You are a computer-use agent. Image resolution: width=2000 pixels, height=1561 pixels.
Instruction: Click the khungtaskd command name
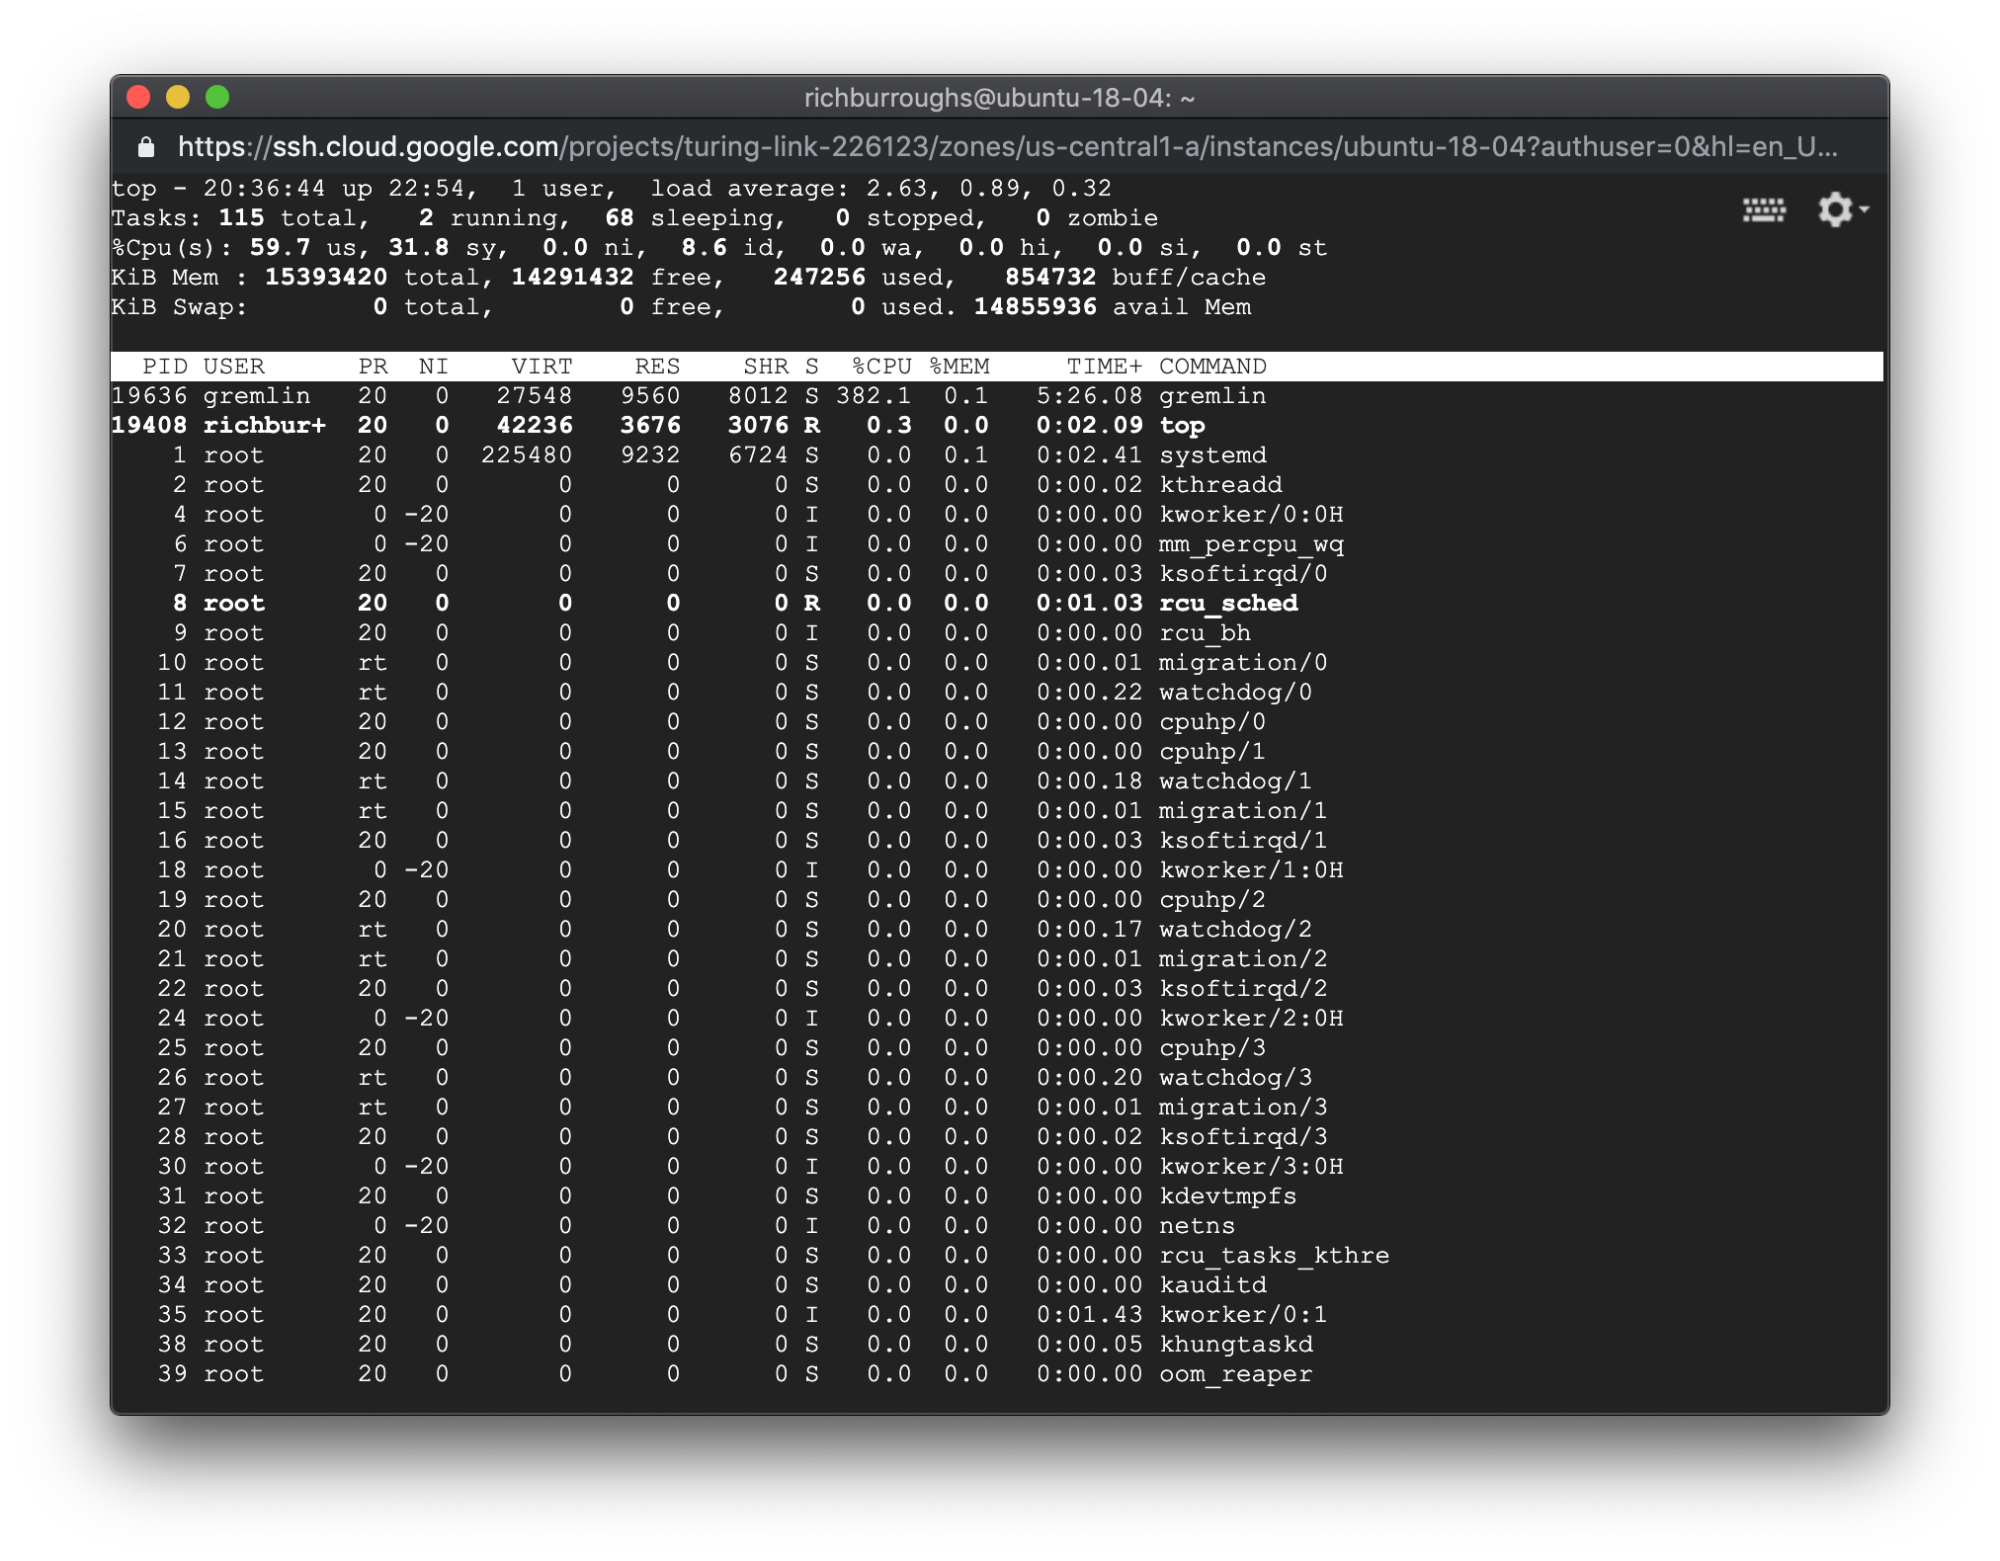coord(1235,1345)
